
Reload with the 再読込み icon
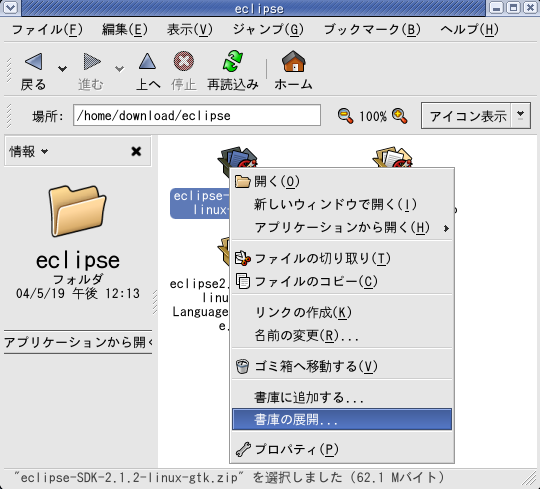[x=233, y=61]
